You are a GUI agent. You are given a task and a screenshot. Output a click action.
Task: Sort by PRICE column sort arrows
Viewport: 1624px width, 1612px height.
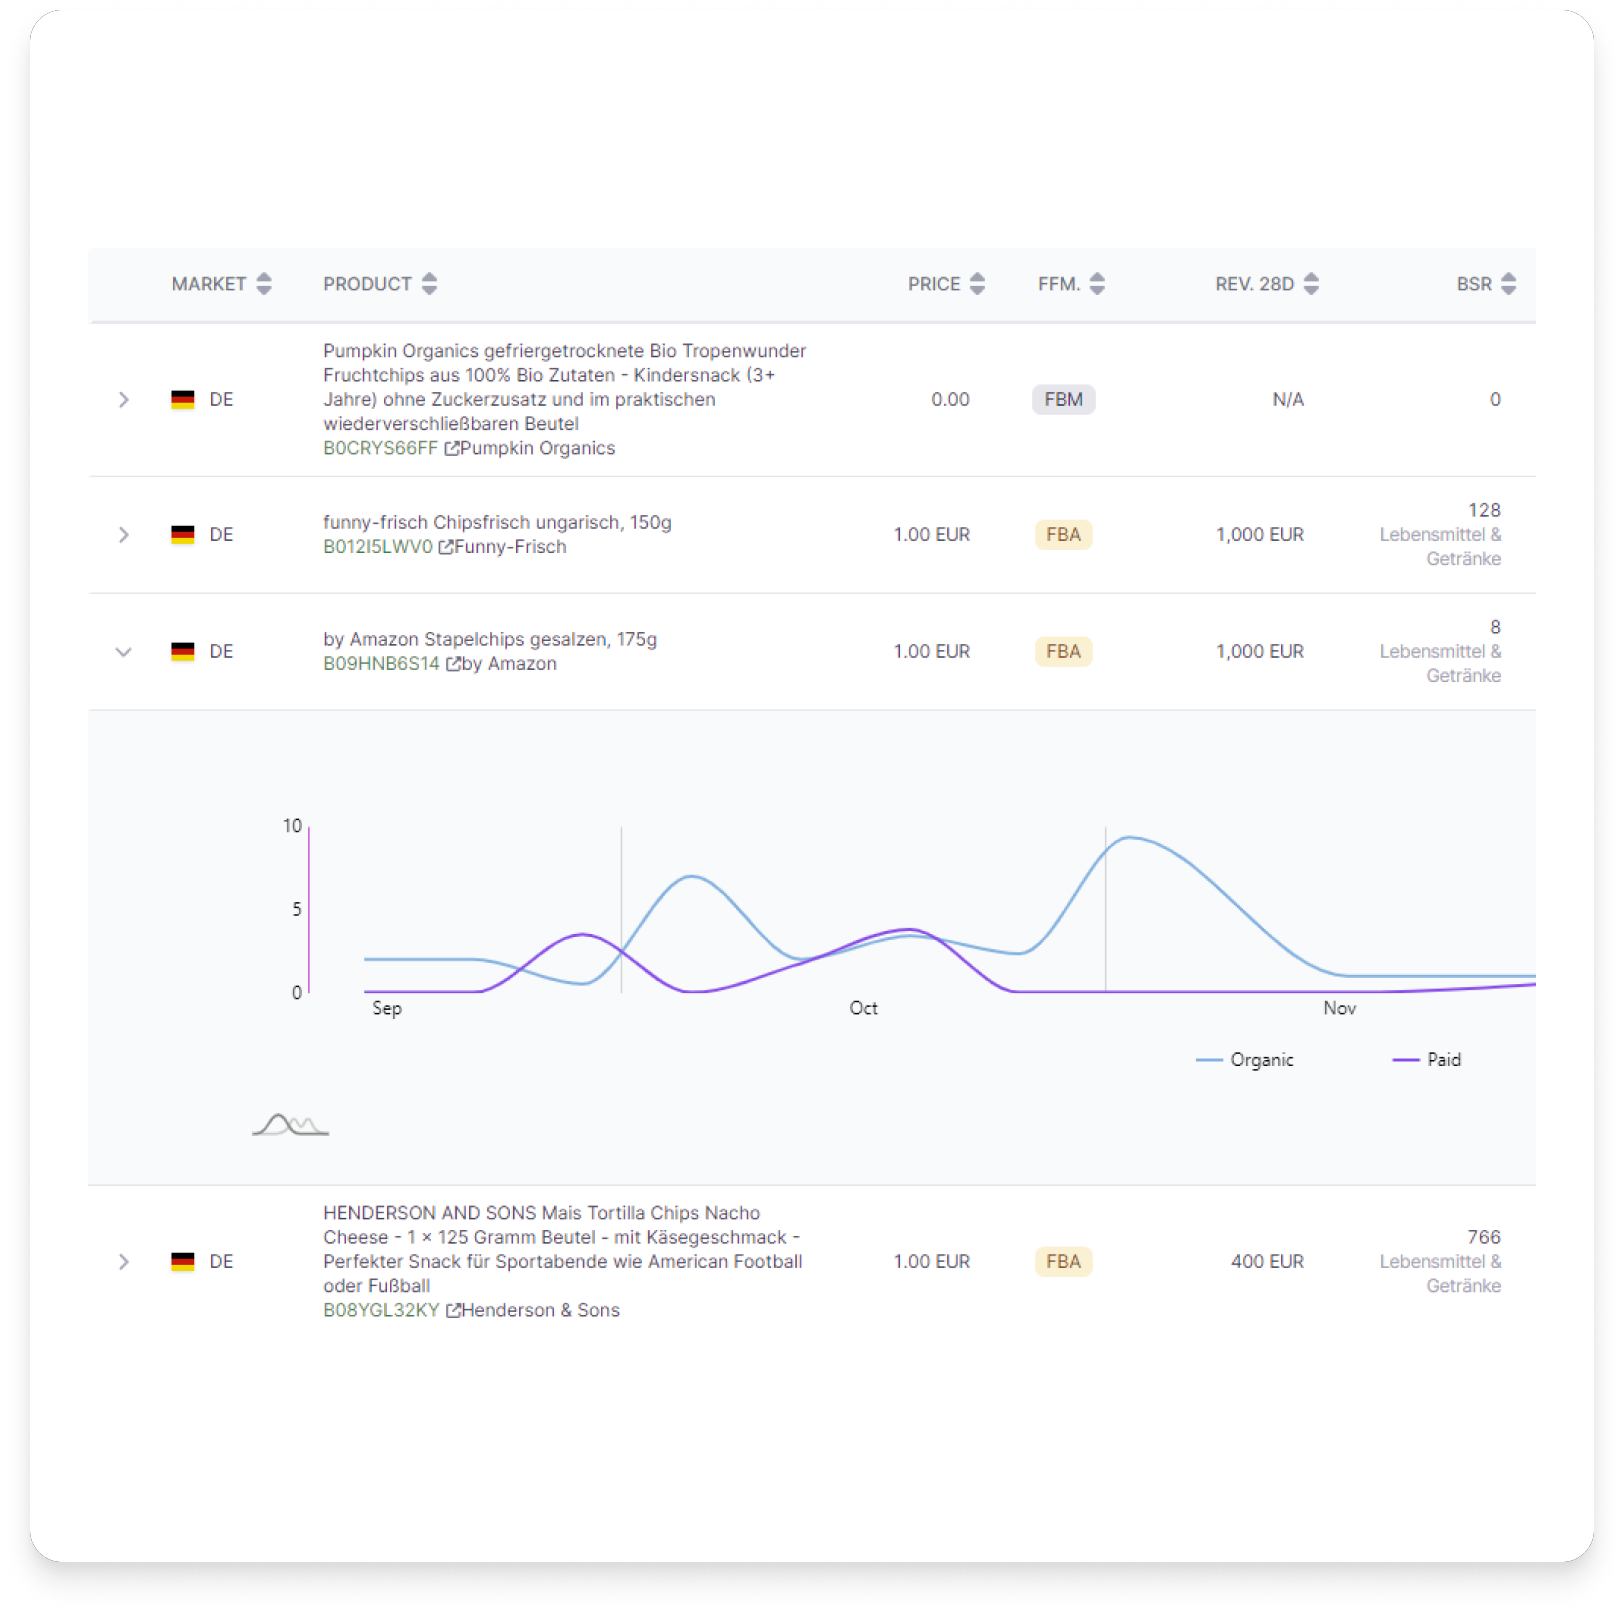(x=977, y=284)
